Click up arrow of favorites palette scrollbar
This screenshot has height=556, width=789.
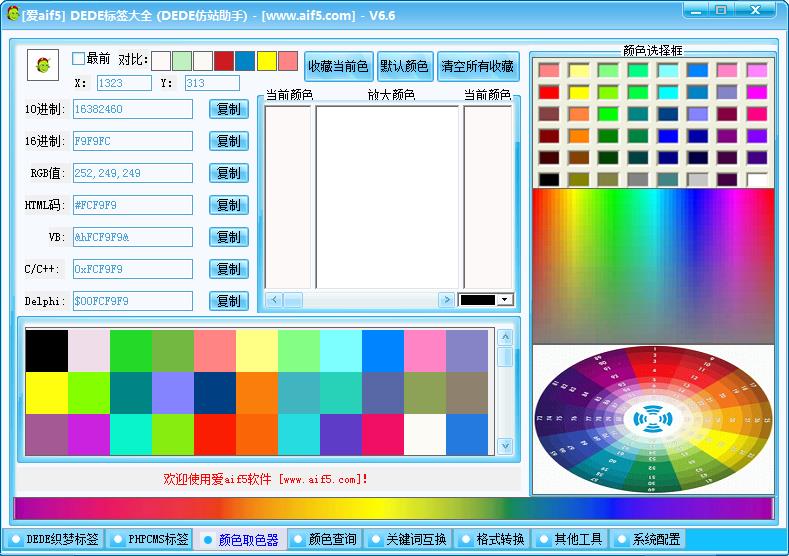[x=505, y=337]
